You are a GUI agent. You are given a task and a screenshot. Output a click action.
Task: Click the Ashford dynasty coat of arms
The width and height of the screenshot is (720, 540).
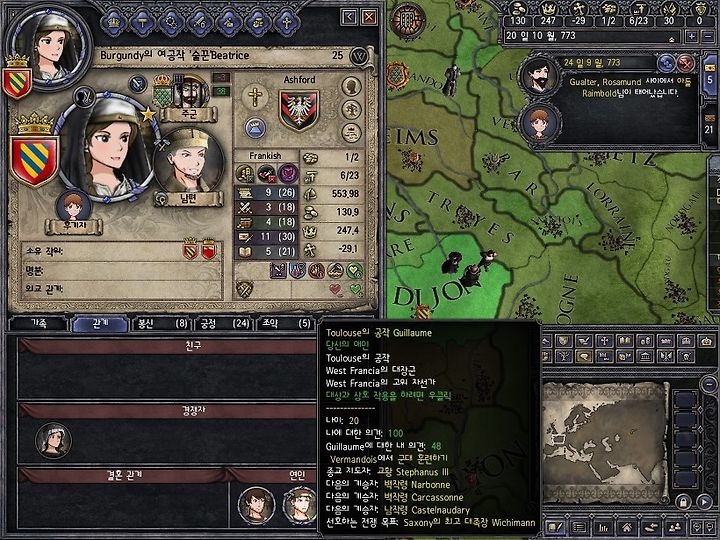pos(299,109)
